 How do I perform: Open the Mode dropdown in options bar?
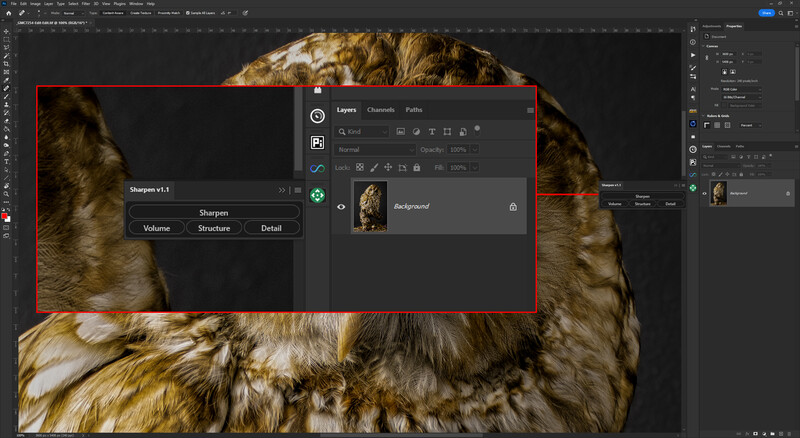pos(74,13)
